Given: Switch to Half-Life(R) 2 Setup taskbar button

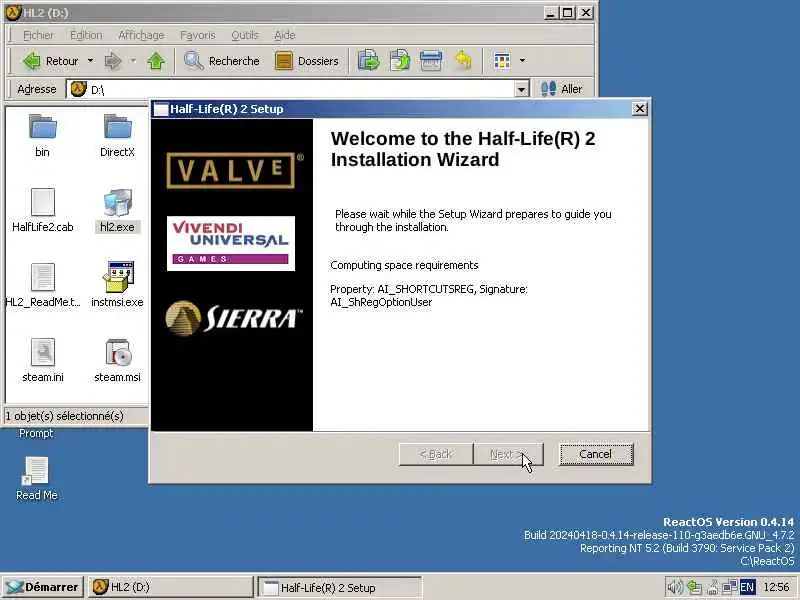Looking at the screenshot, I should click(340, 587).
